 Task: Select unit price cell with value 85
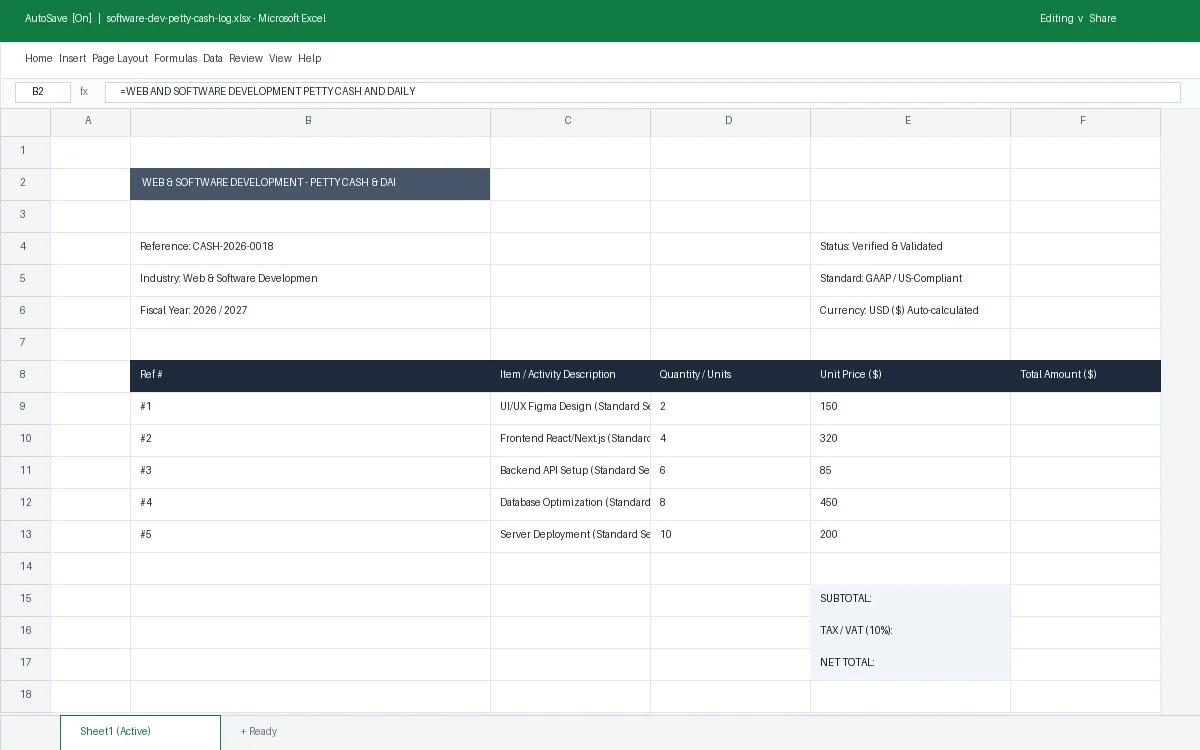click(x=910, y=471)
